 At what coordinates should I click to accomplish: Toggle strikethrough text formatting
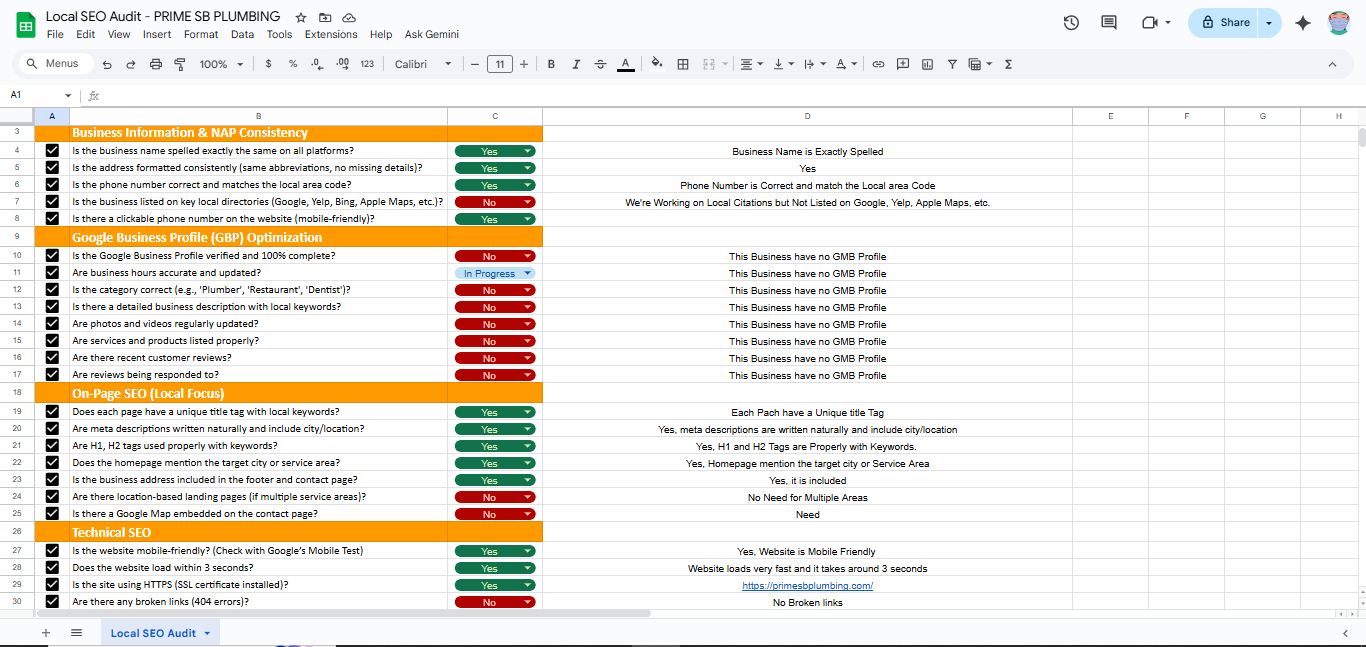(x=600, y=64)
